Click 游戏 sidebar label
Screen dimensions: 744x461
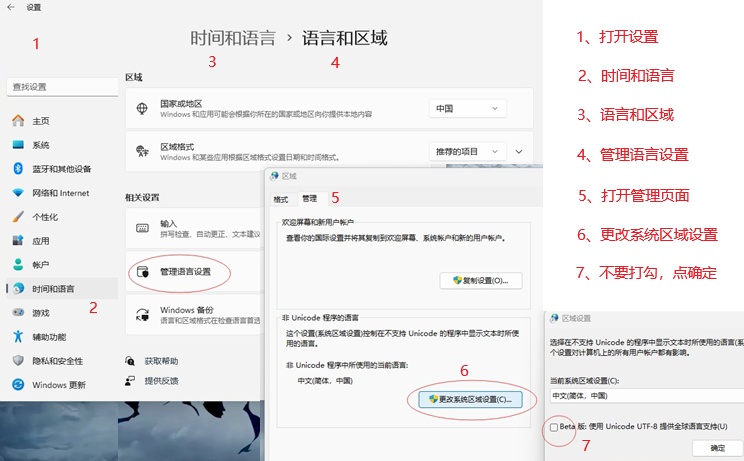[41, 313]
